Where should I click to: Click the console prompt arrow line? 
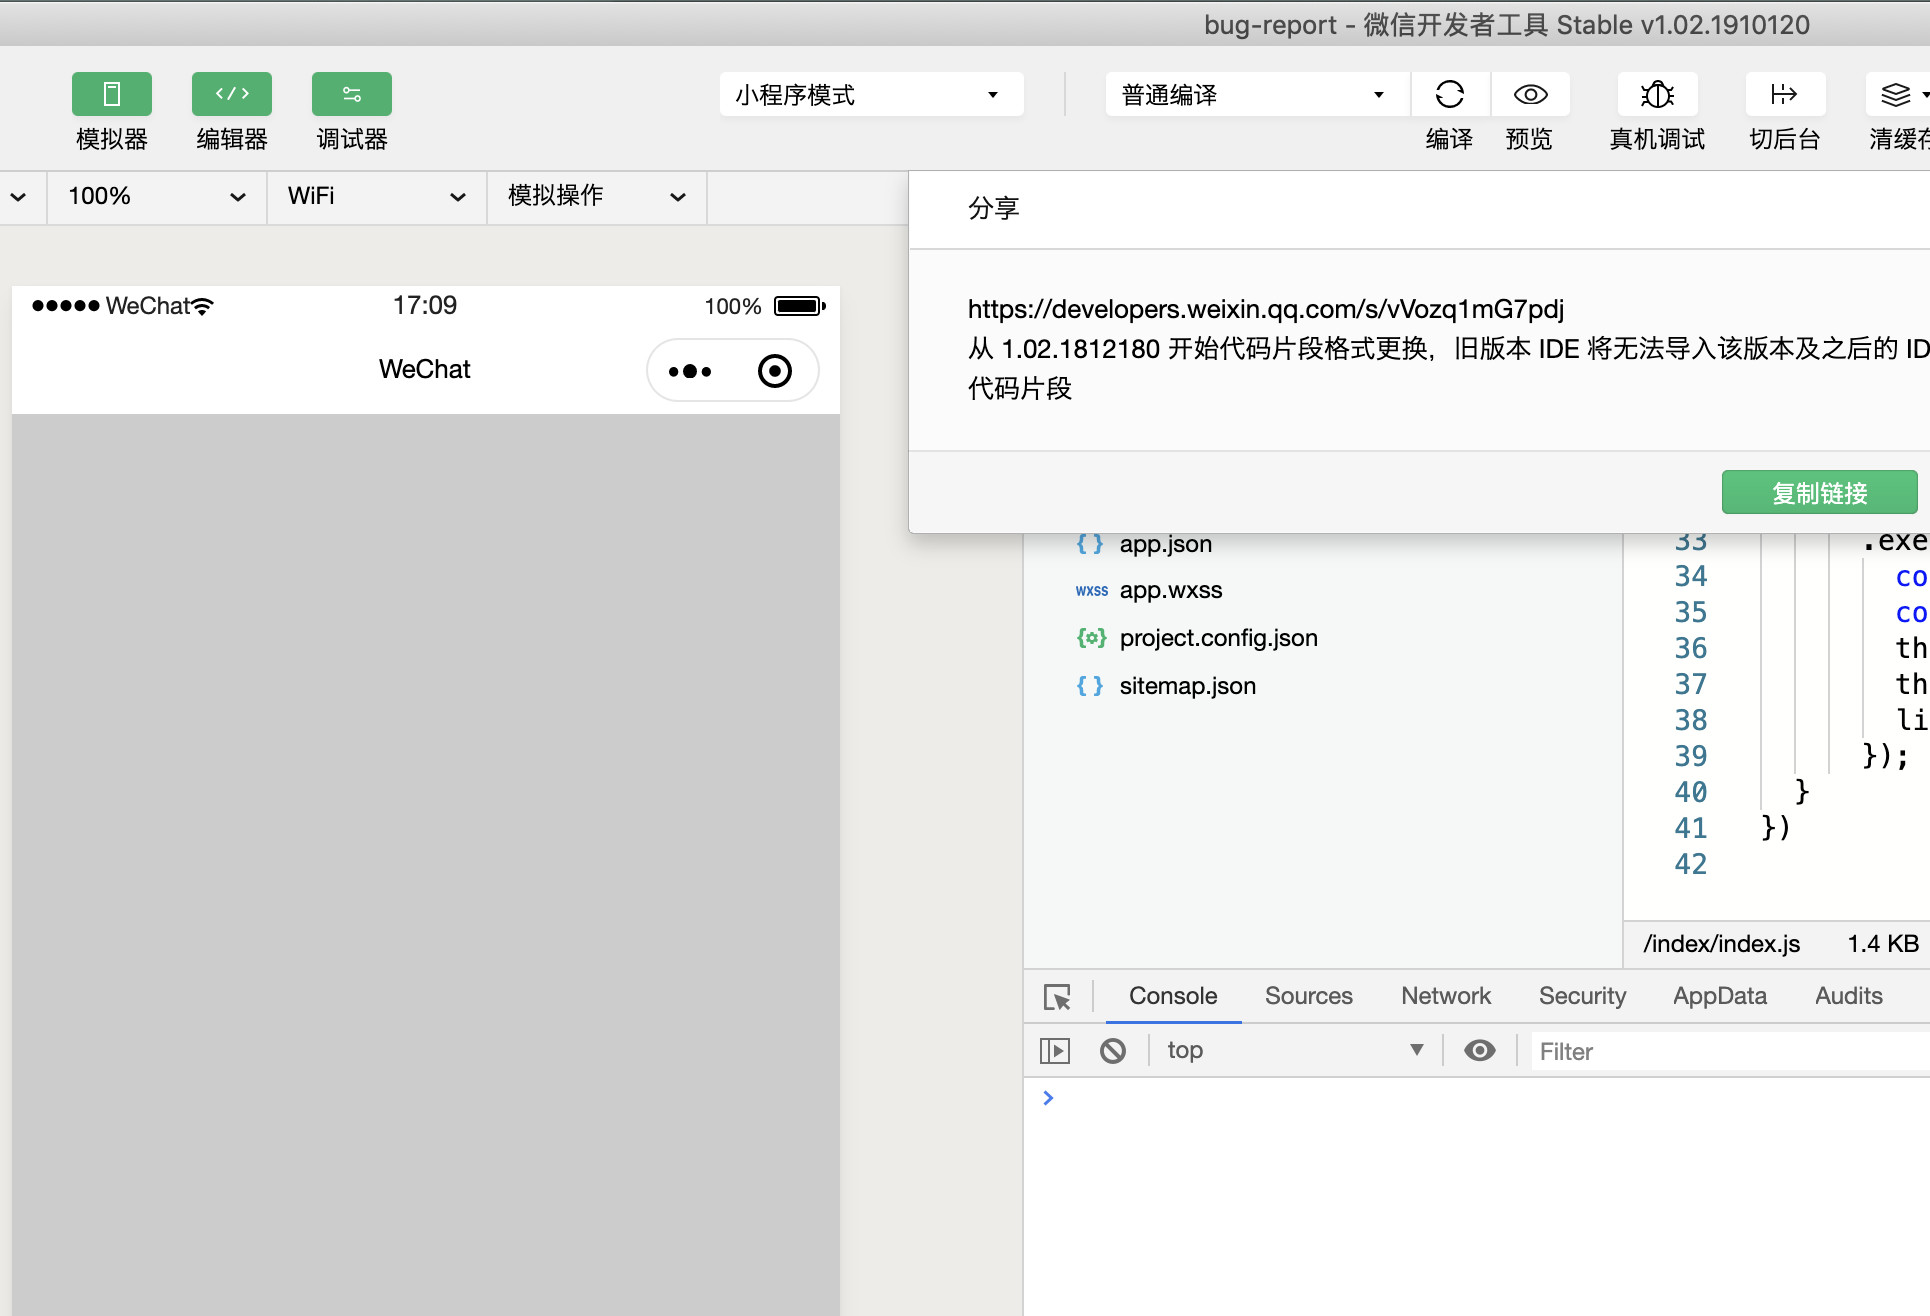coord(1048,1098)
